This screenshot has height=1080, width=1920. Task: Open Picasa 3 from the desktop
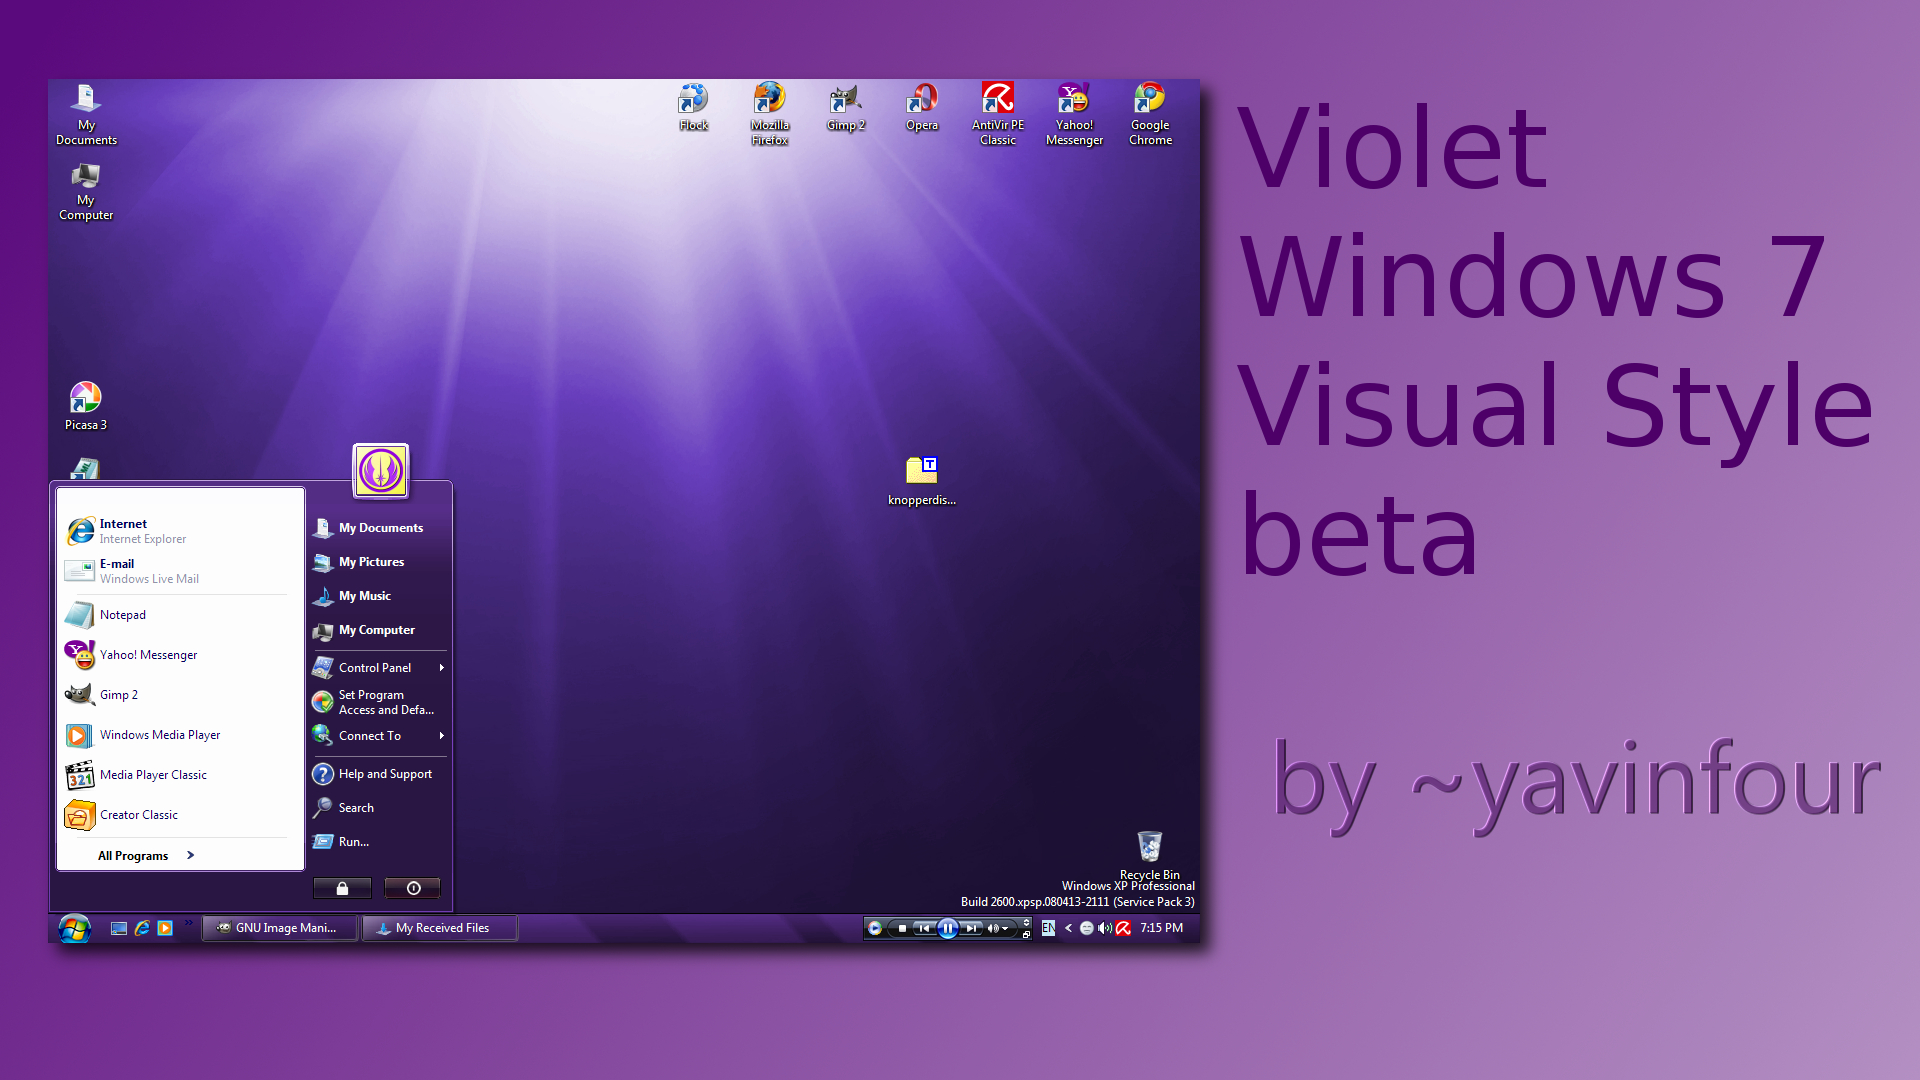click(85, 398)
